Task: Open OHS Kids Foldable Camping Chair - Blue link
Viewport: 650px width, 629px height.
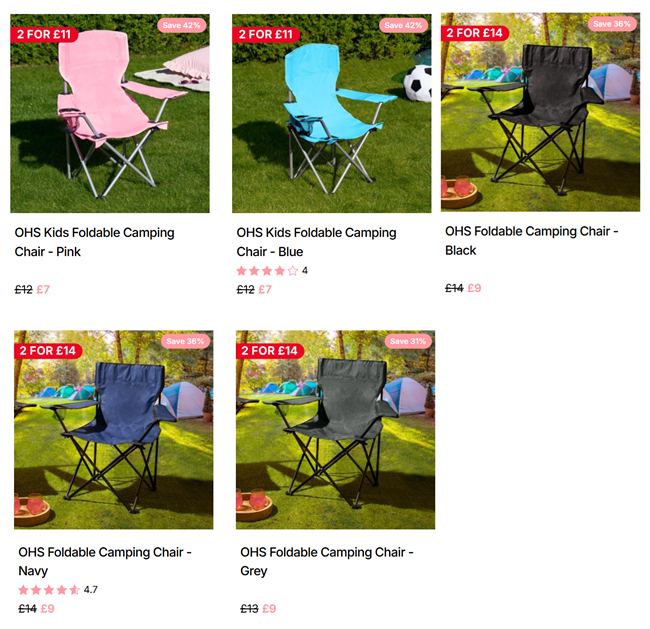Action: (x=316, y=242)
